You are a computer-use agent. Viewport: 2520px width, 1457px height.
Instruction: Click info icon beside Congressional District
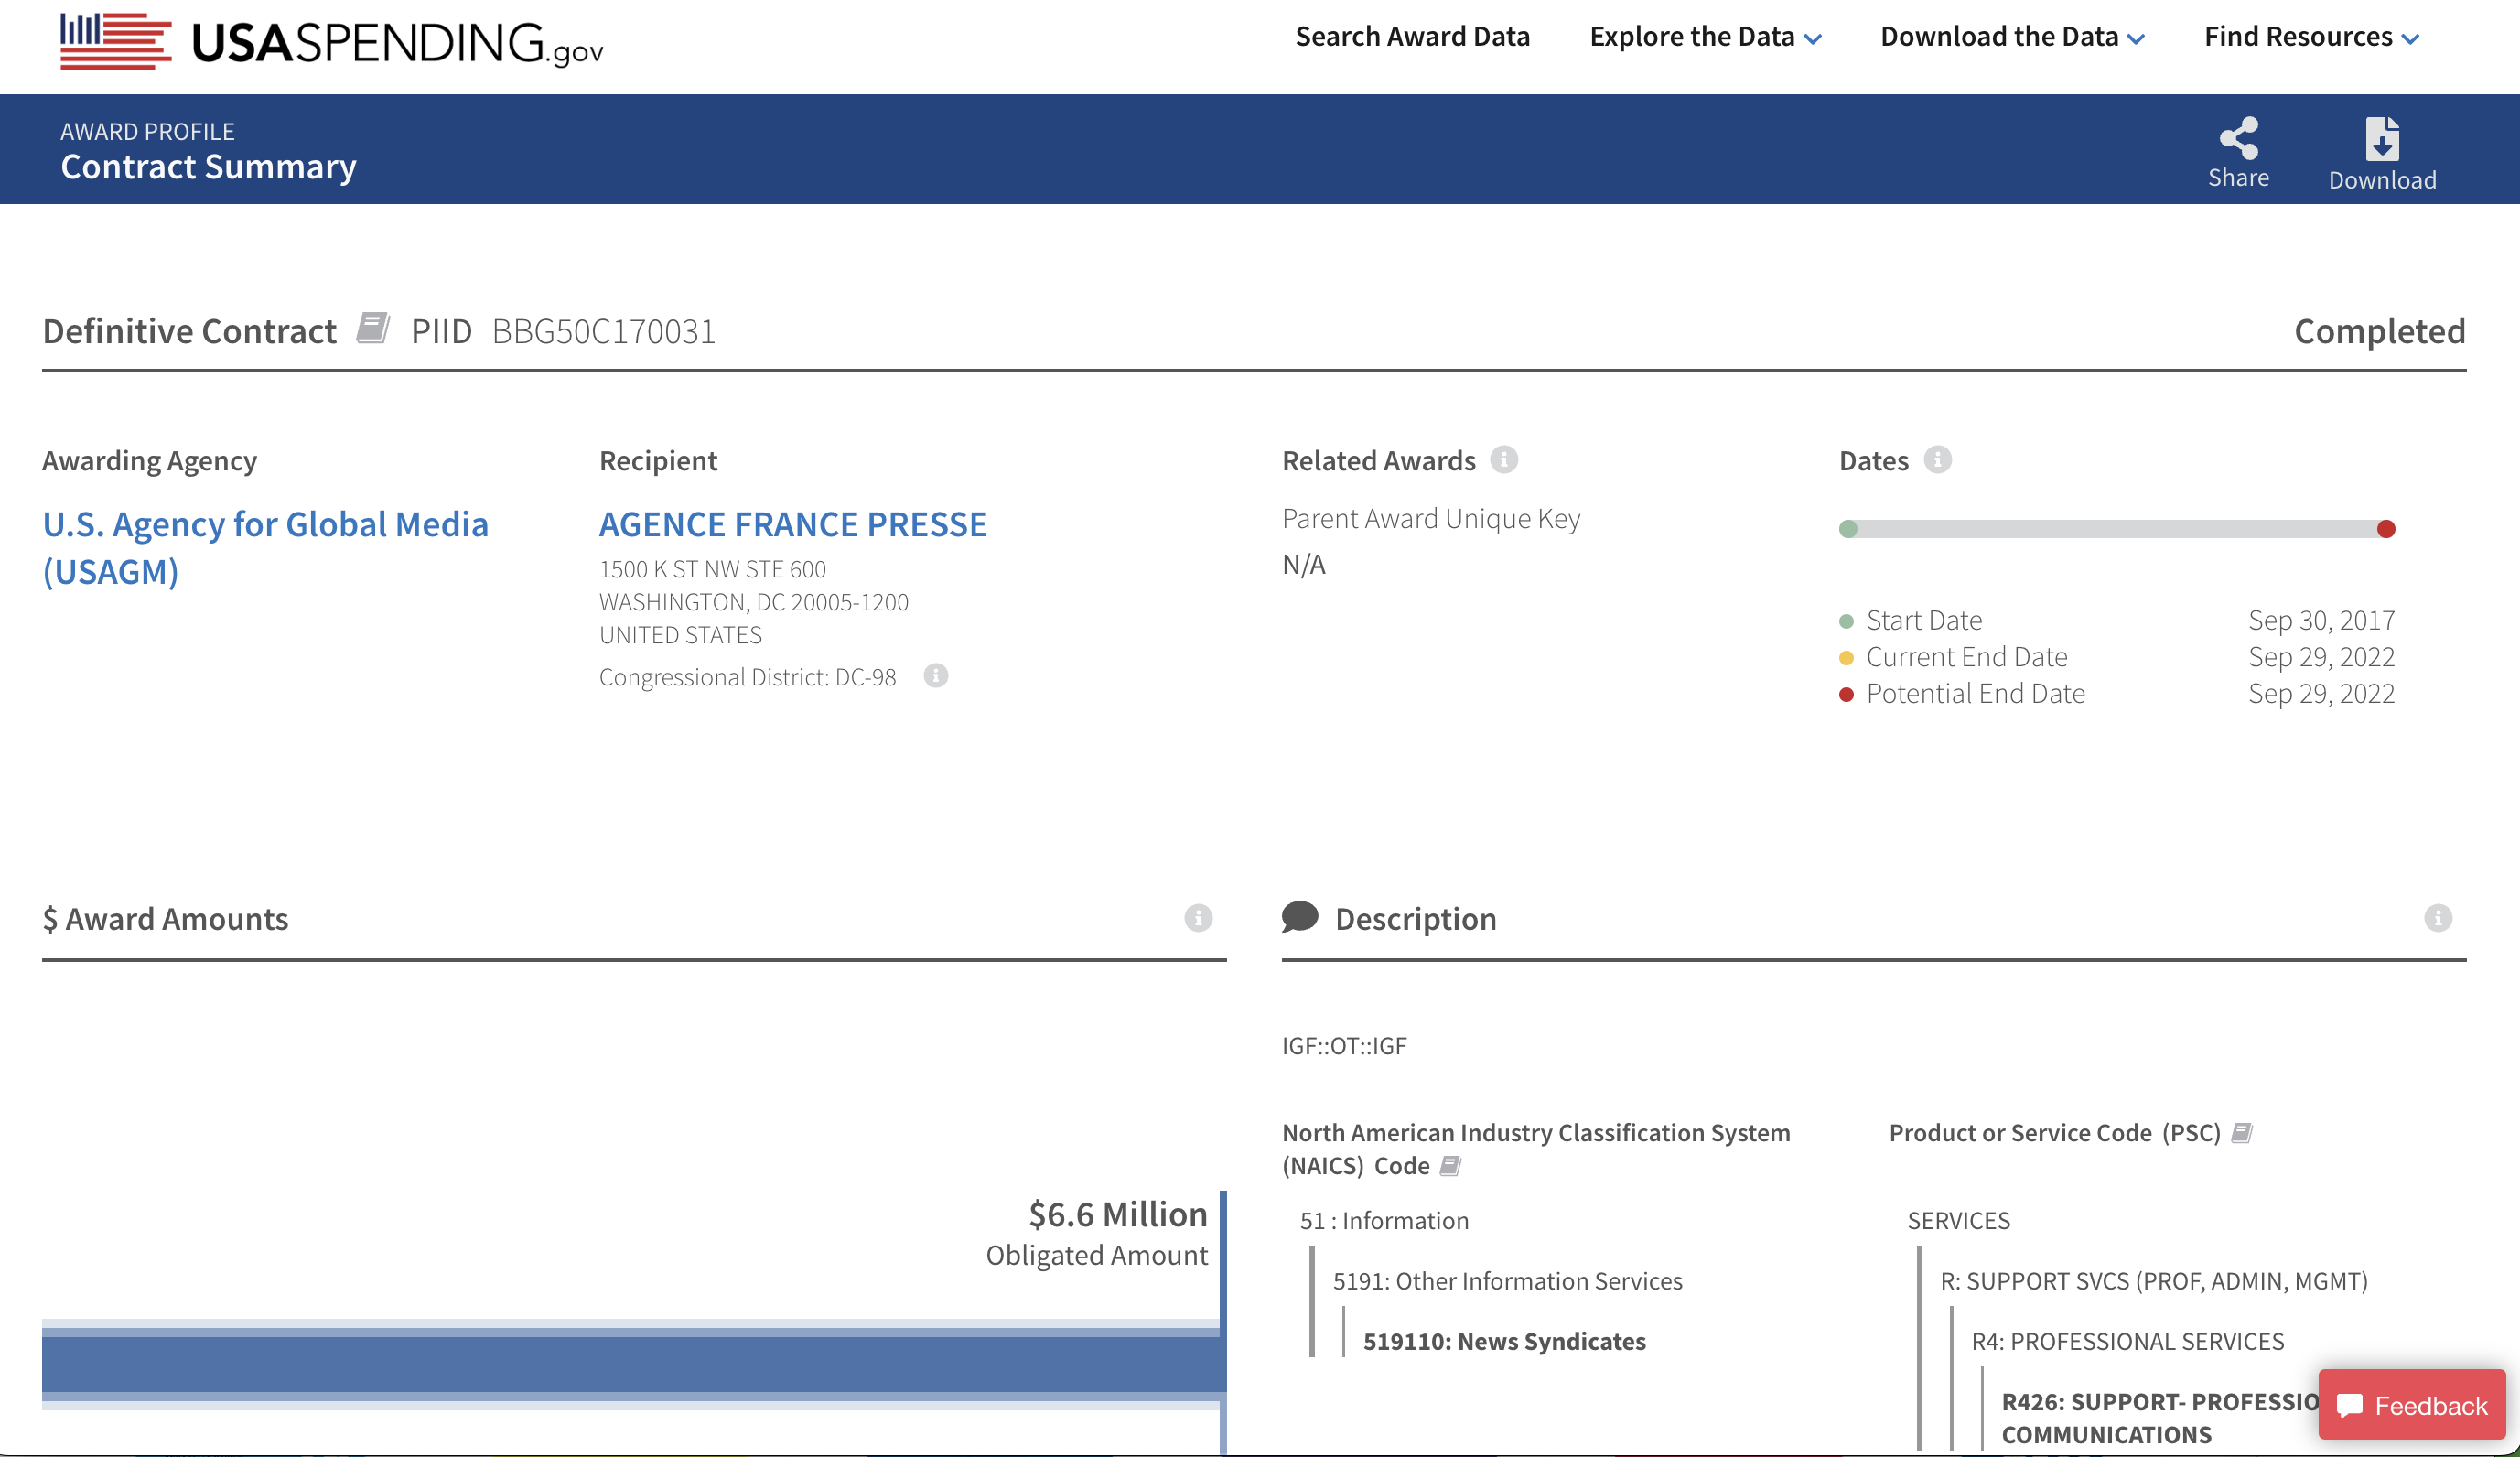[935, 676]
